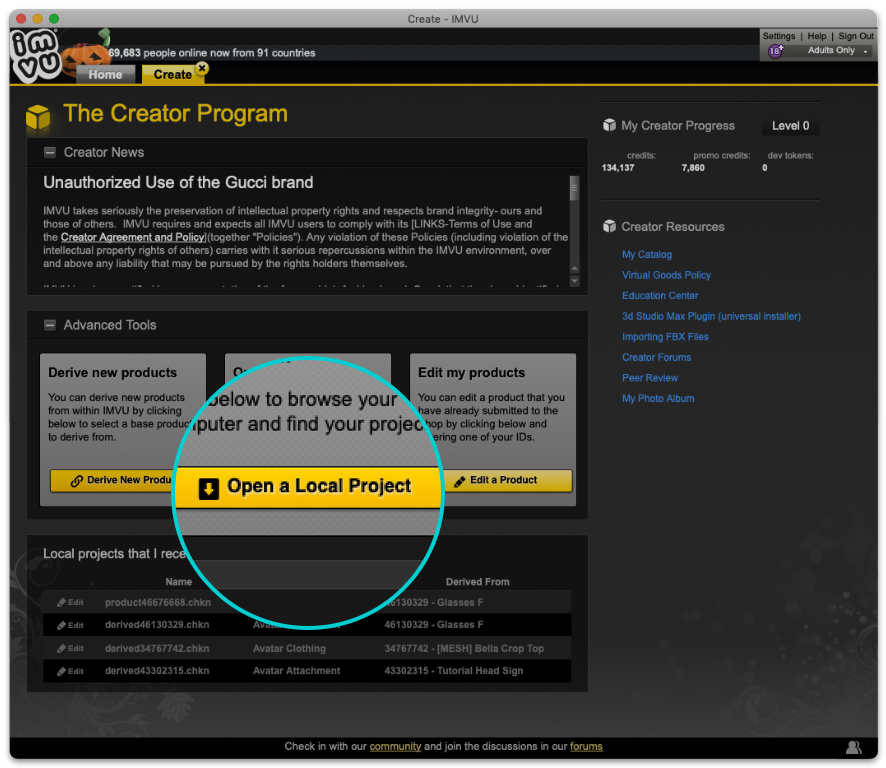This screenshot has width=886, height=768.
Task: Click Sign Out
Action: tap(855, 36)
